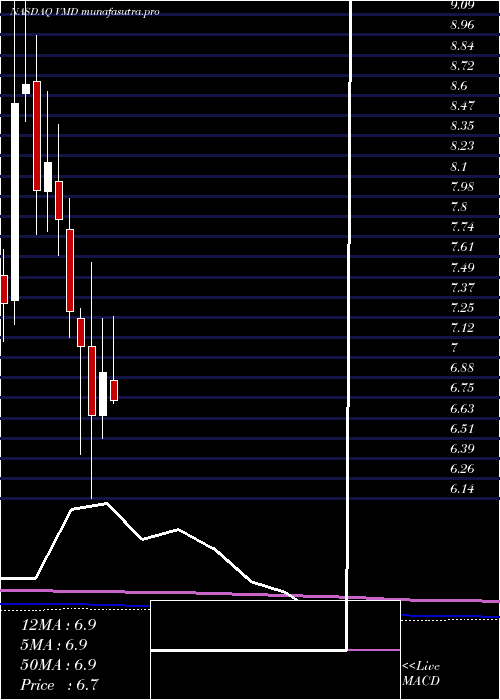The image size is (500, 700).
Task: Select the 6.63 price axis label
Action: point(462,408)
